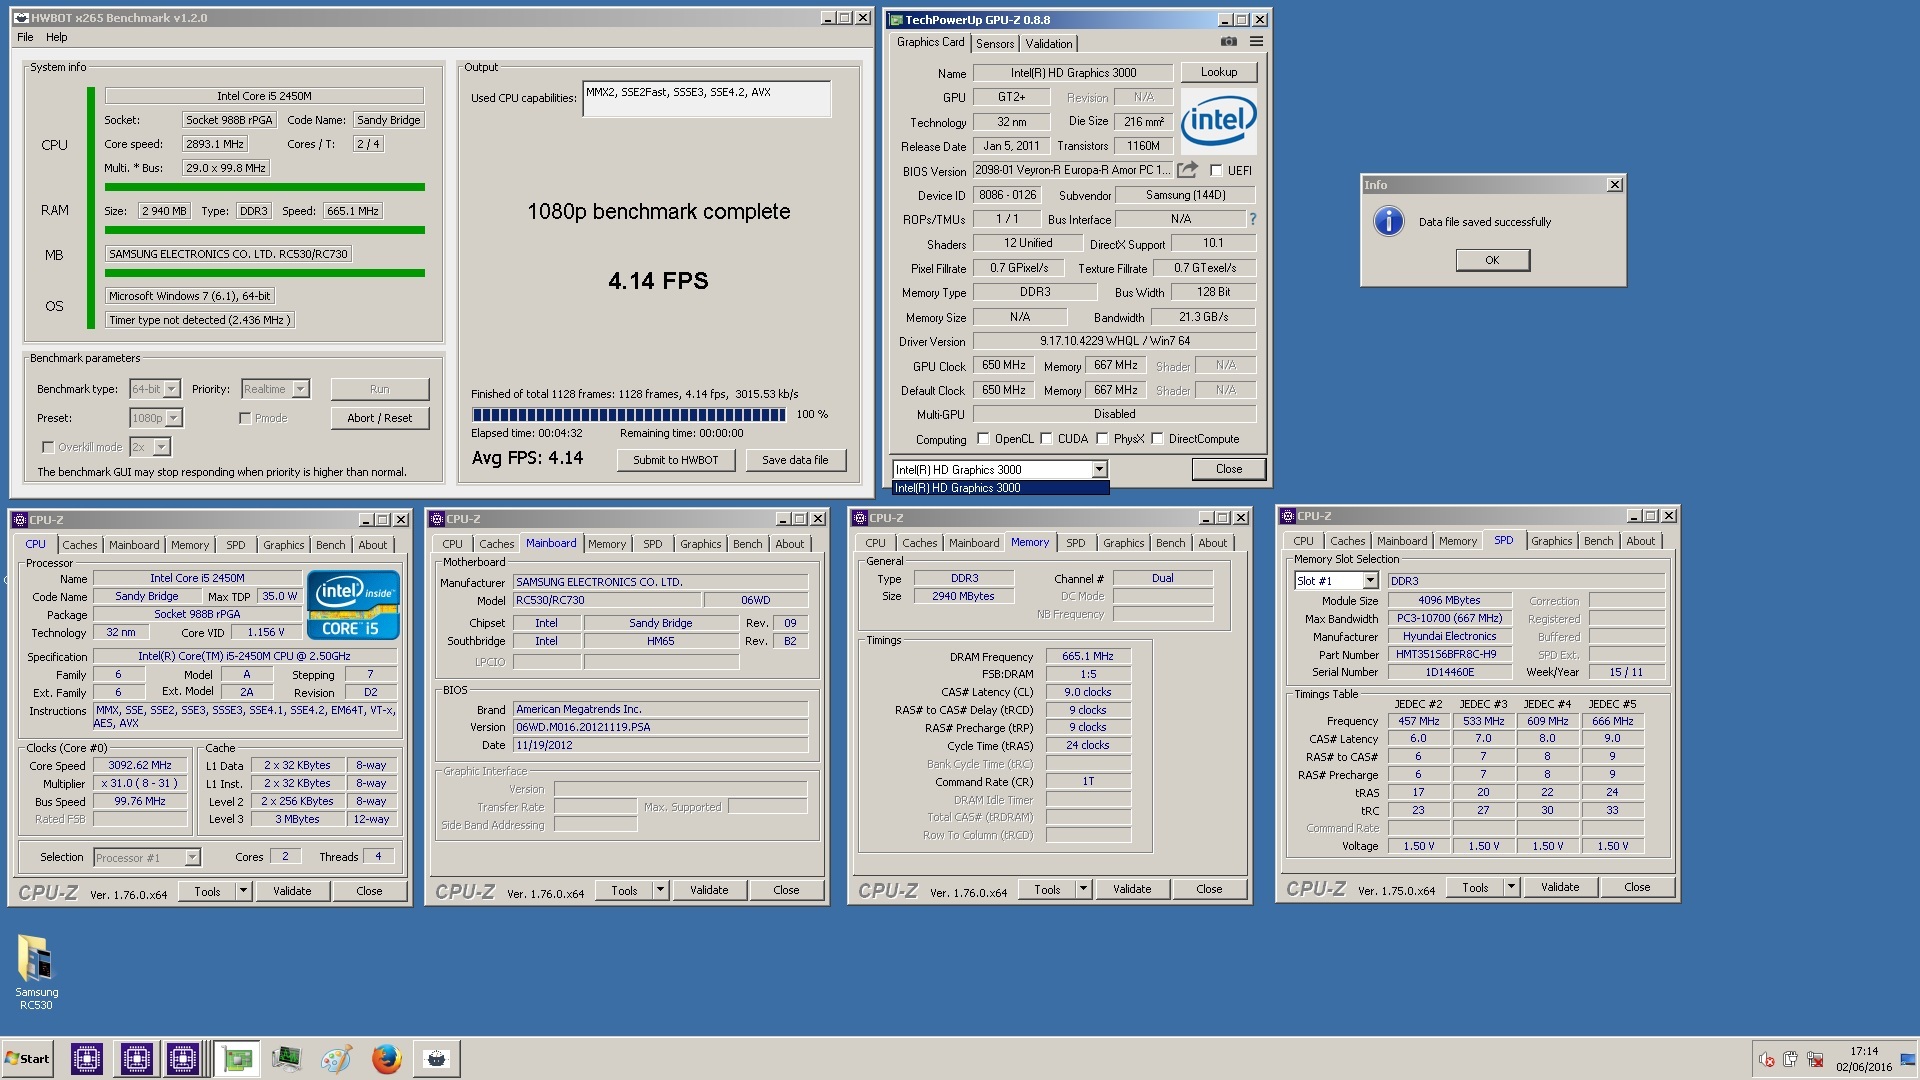This screenshot has height=1080, width=1920.
Task: Click the blue info icon in the Info dialog
Action: point(1388,221)
